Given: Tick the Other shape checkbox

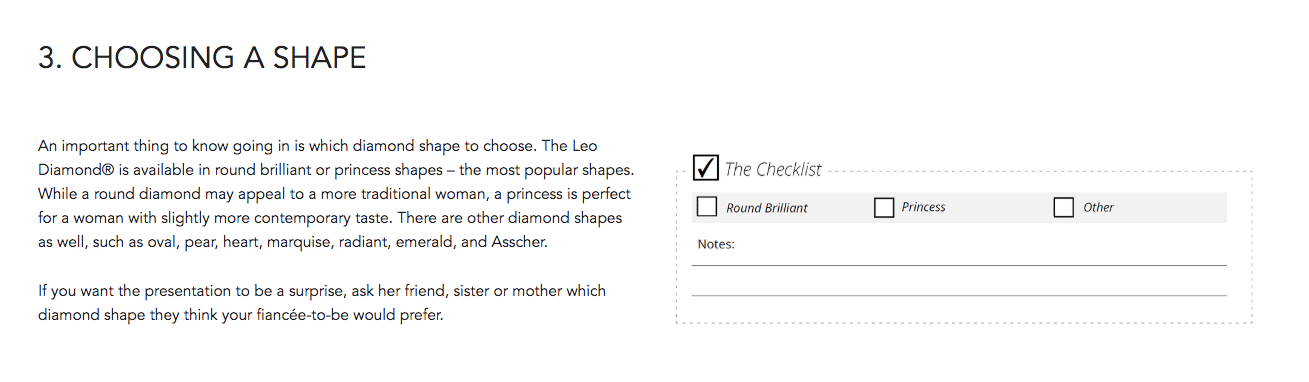Looking at the screenshot, I should [1064, 207].
